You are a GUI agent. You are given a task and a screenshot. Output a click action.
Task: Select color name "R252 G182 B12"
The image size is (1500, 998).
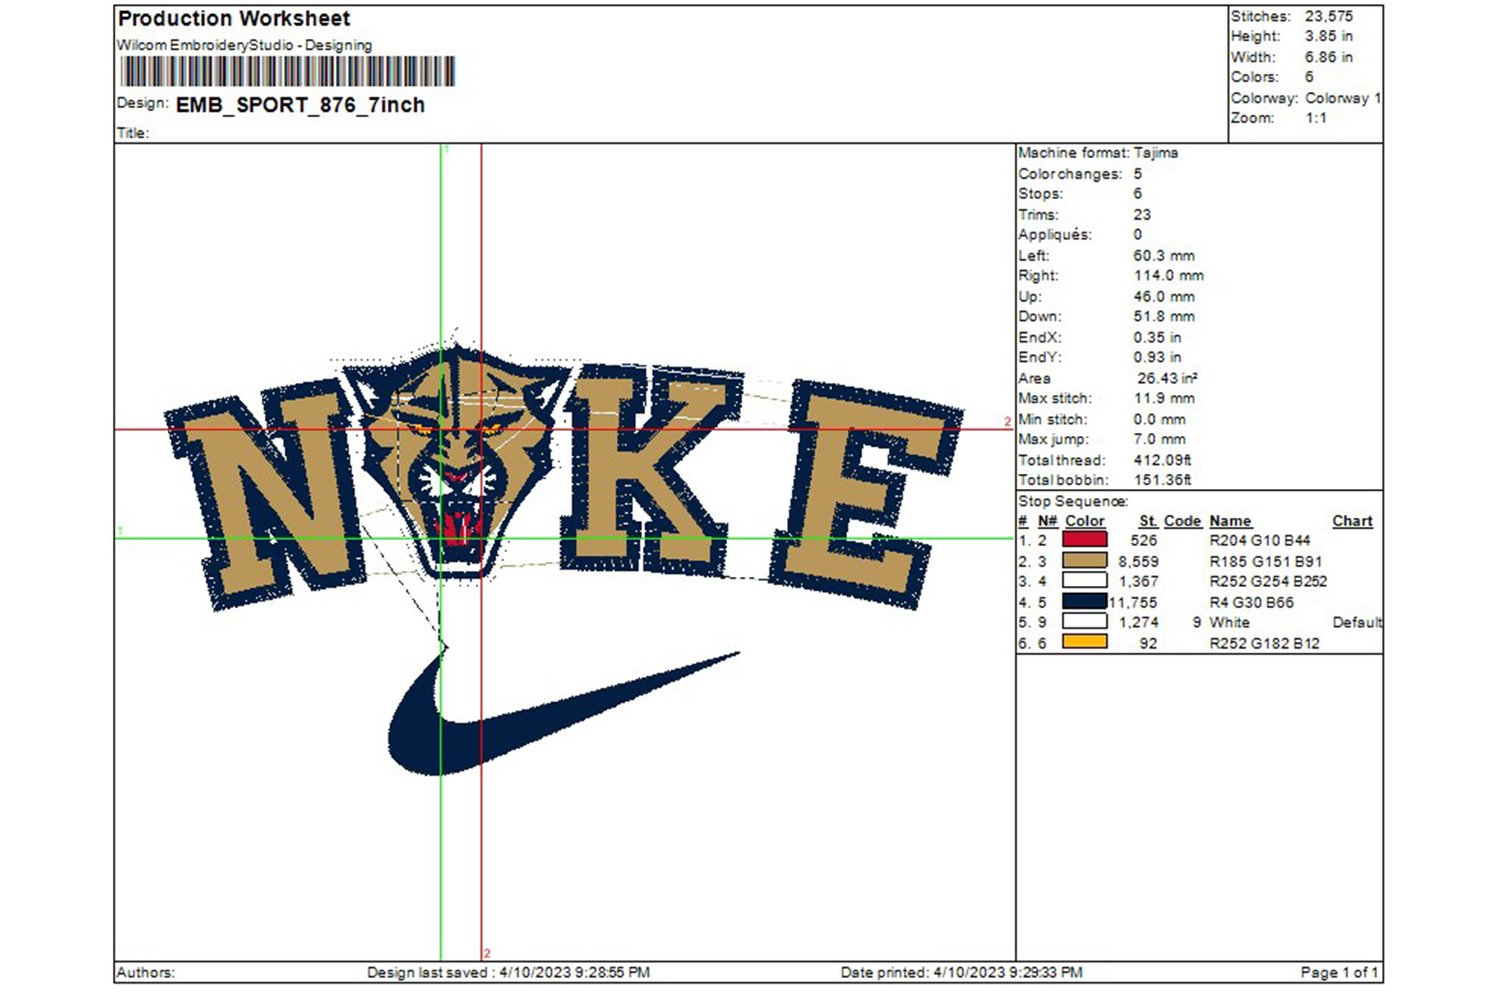[1264, 644]
